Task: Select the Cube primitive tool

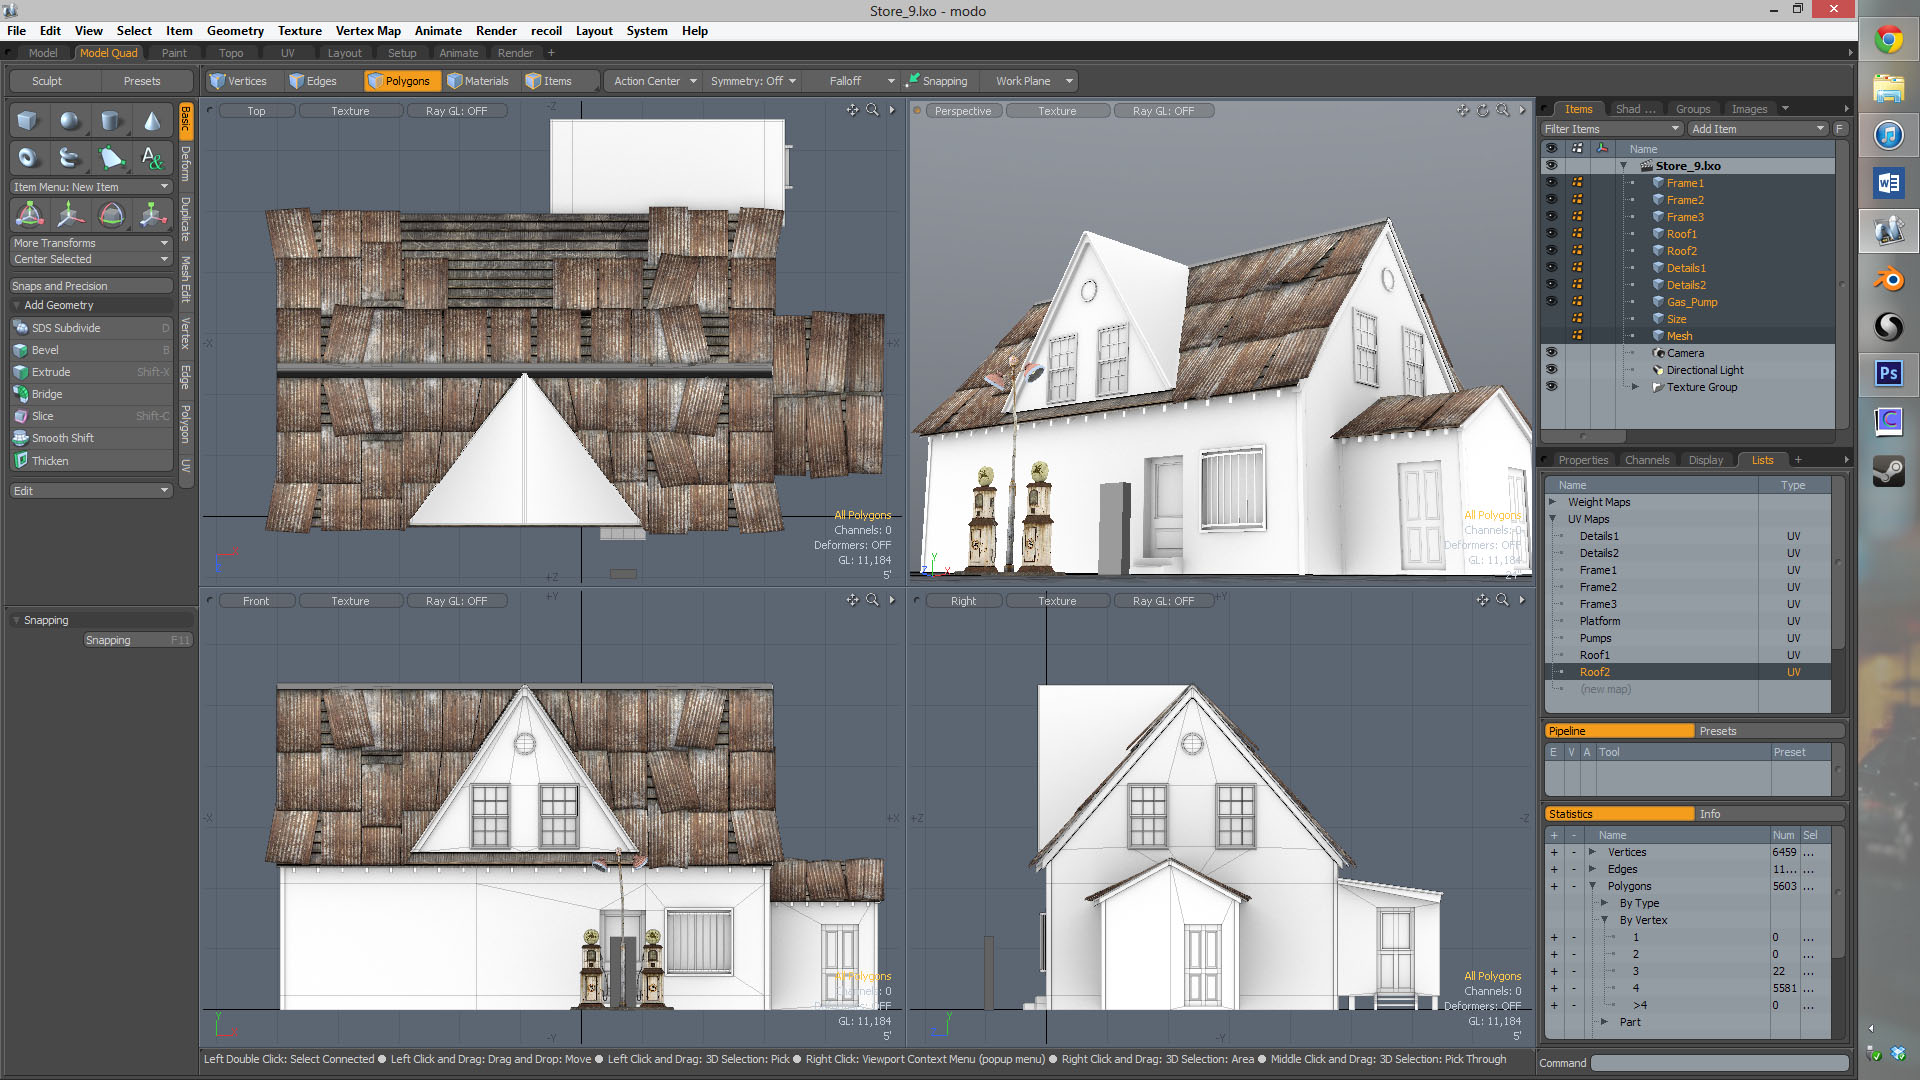Action: tap(28, 121)
